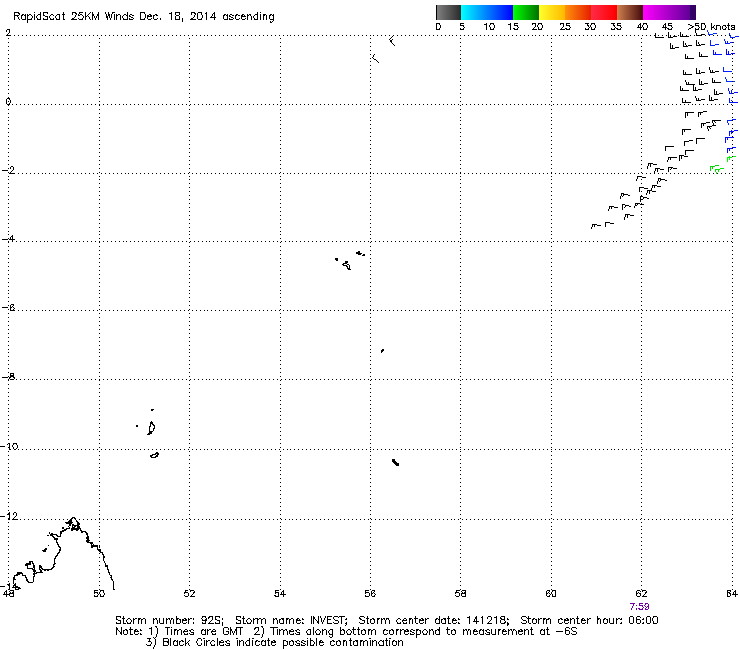Click the island outline near 10.4S 56.6E

point(395,462)
